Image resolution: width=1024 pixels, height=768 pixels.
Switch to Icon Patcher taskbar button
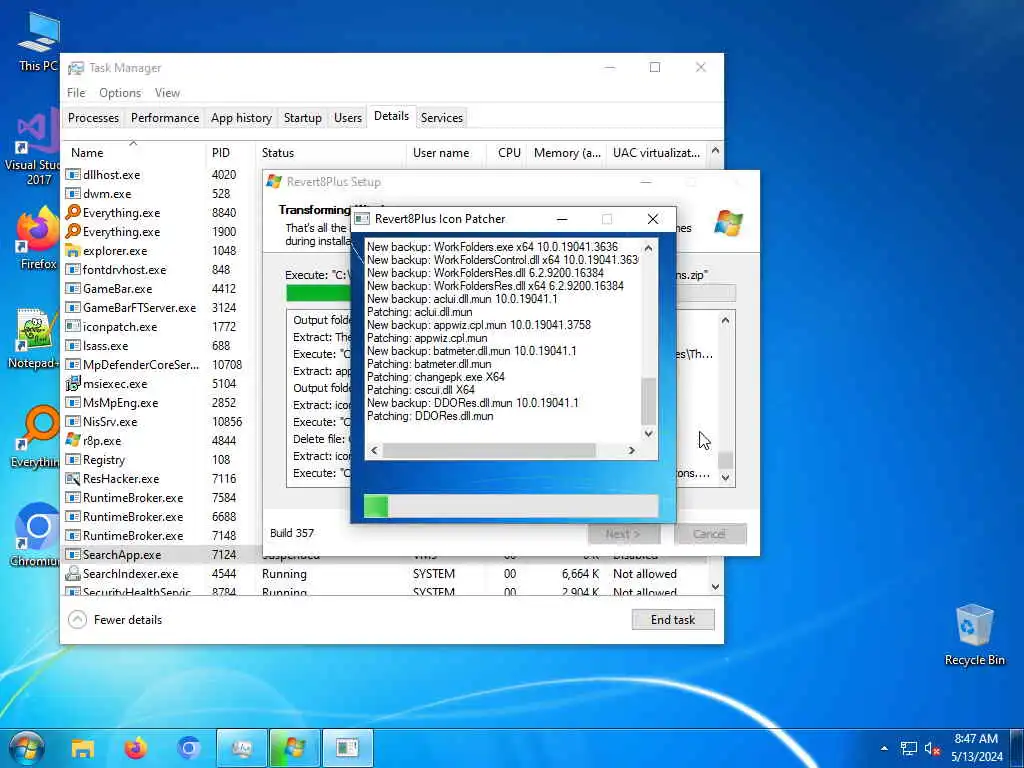point(347,748)
